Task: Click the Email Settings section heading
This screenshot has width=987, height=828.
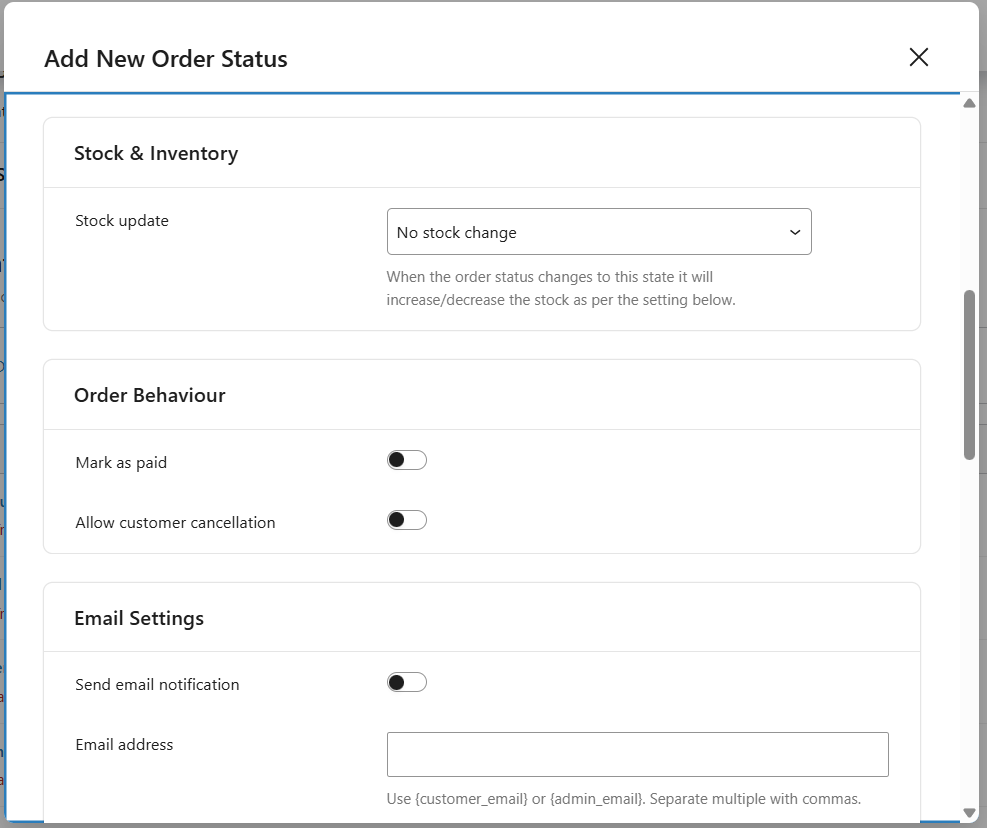Action: point(139,618)
